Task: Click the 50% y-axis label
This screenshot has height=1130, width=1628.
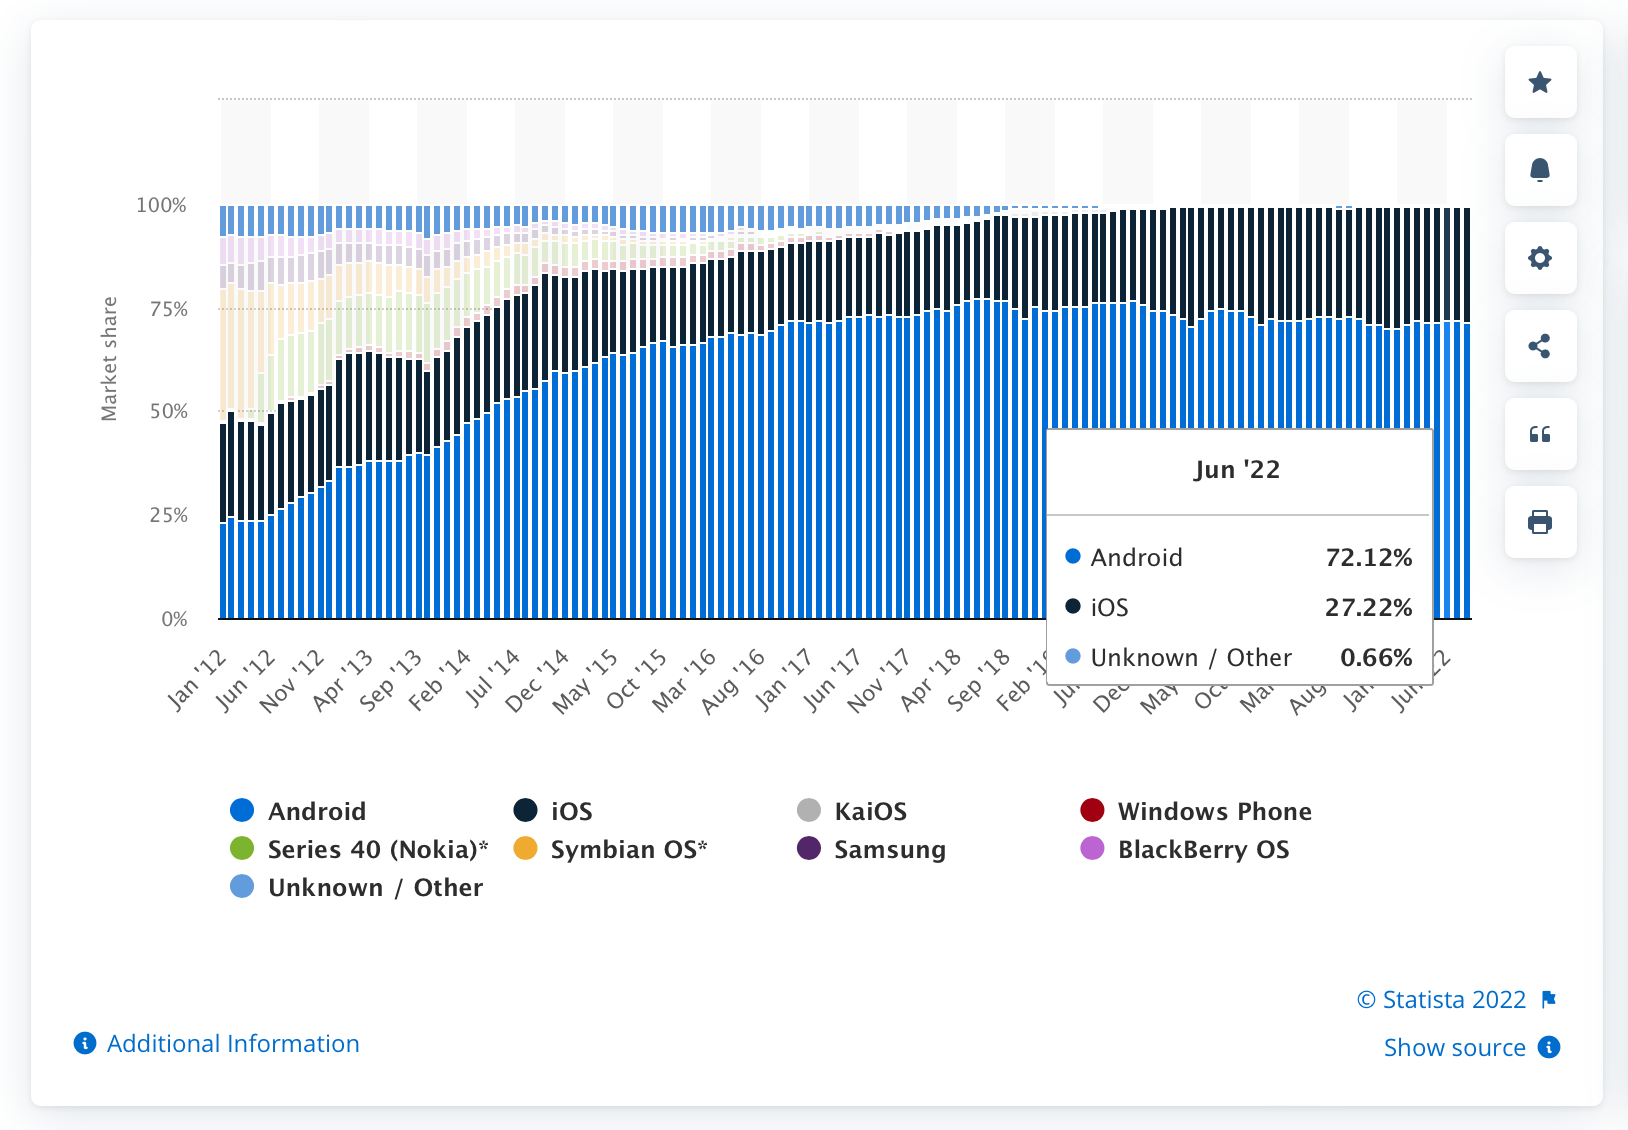Action: click(168, 411)
